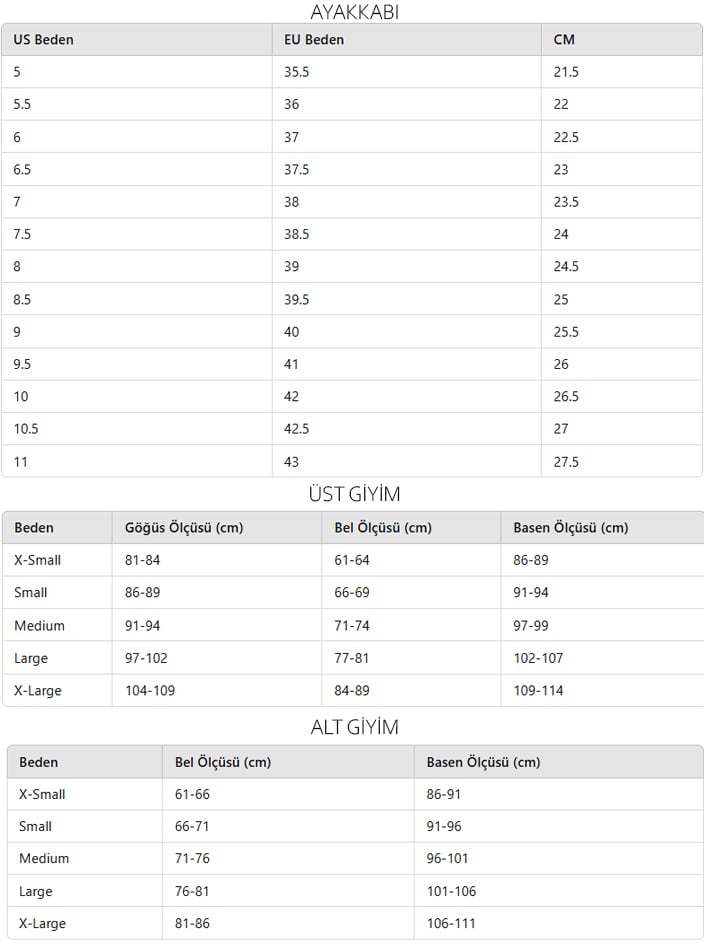
Task: Select the AYAKKABI table title
Action: [x=355, y=12]
